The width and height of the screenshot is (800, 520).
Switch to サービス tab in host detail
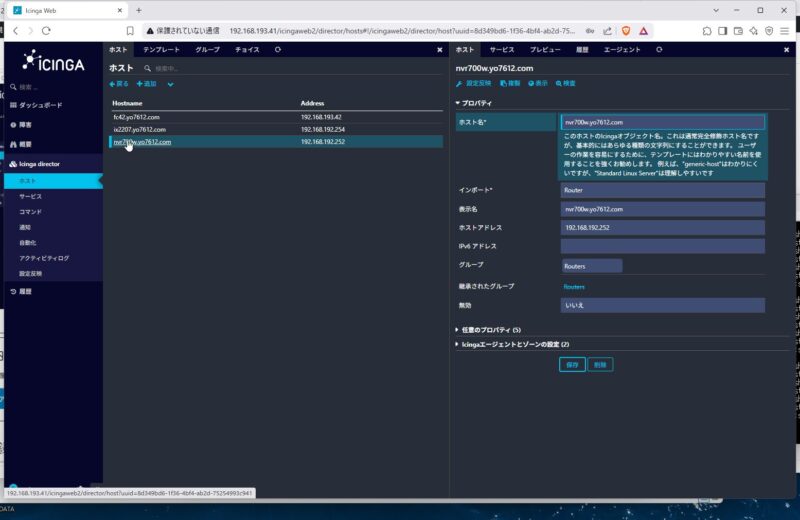click(x=502, y=49)
